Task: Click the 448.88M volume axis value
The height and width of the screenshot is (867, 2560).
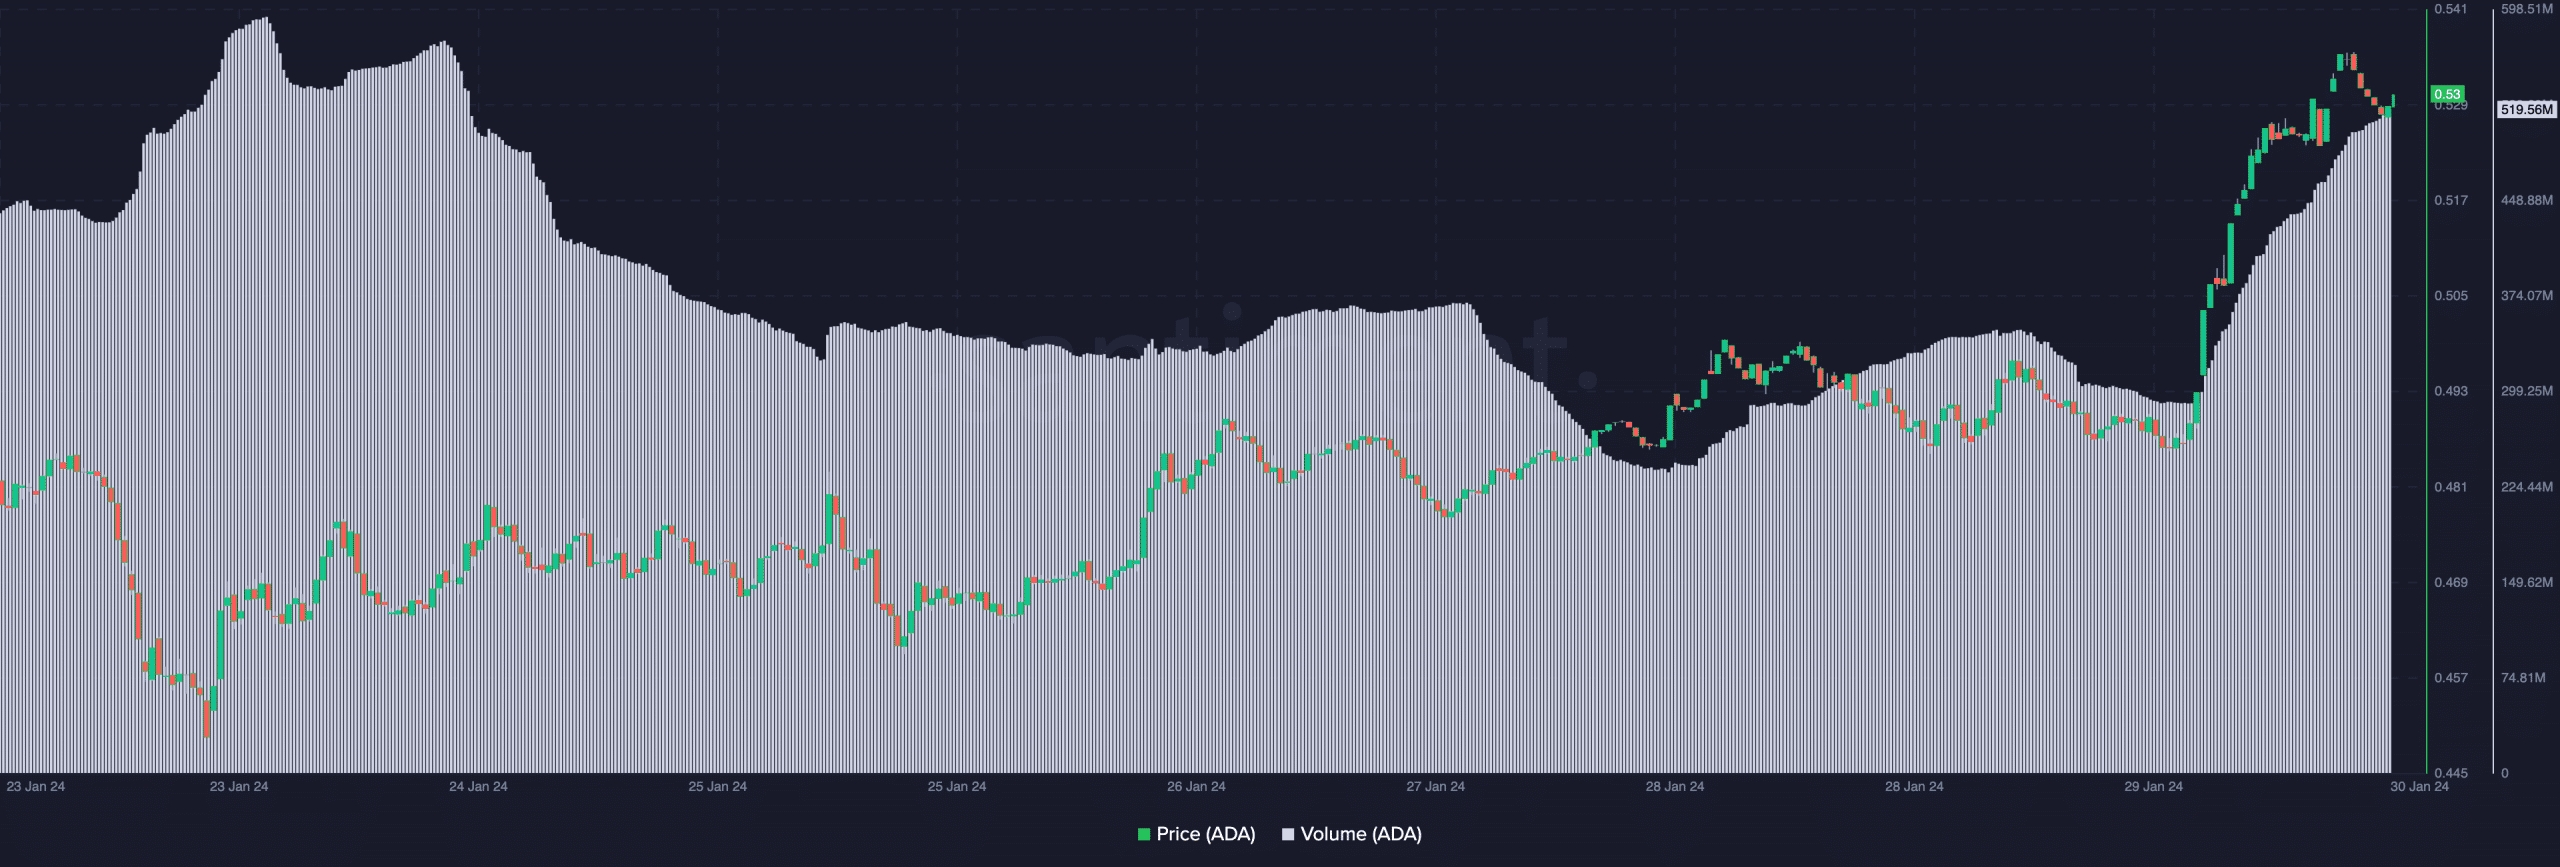Action: [x=2527, y=200]
